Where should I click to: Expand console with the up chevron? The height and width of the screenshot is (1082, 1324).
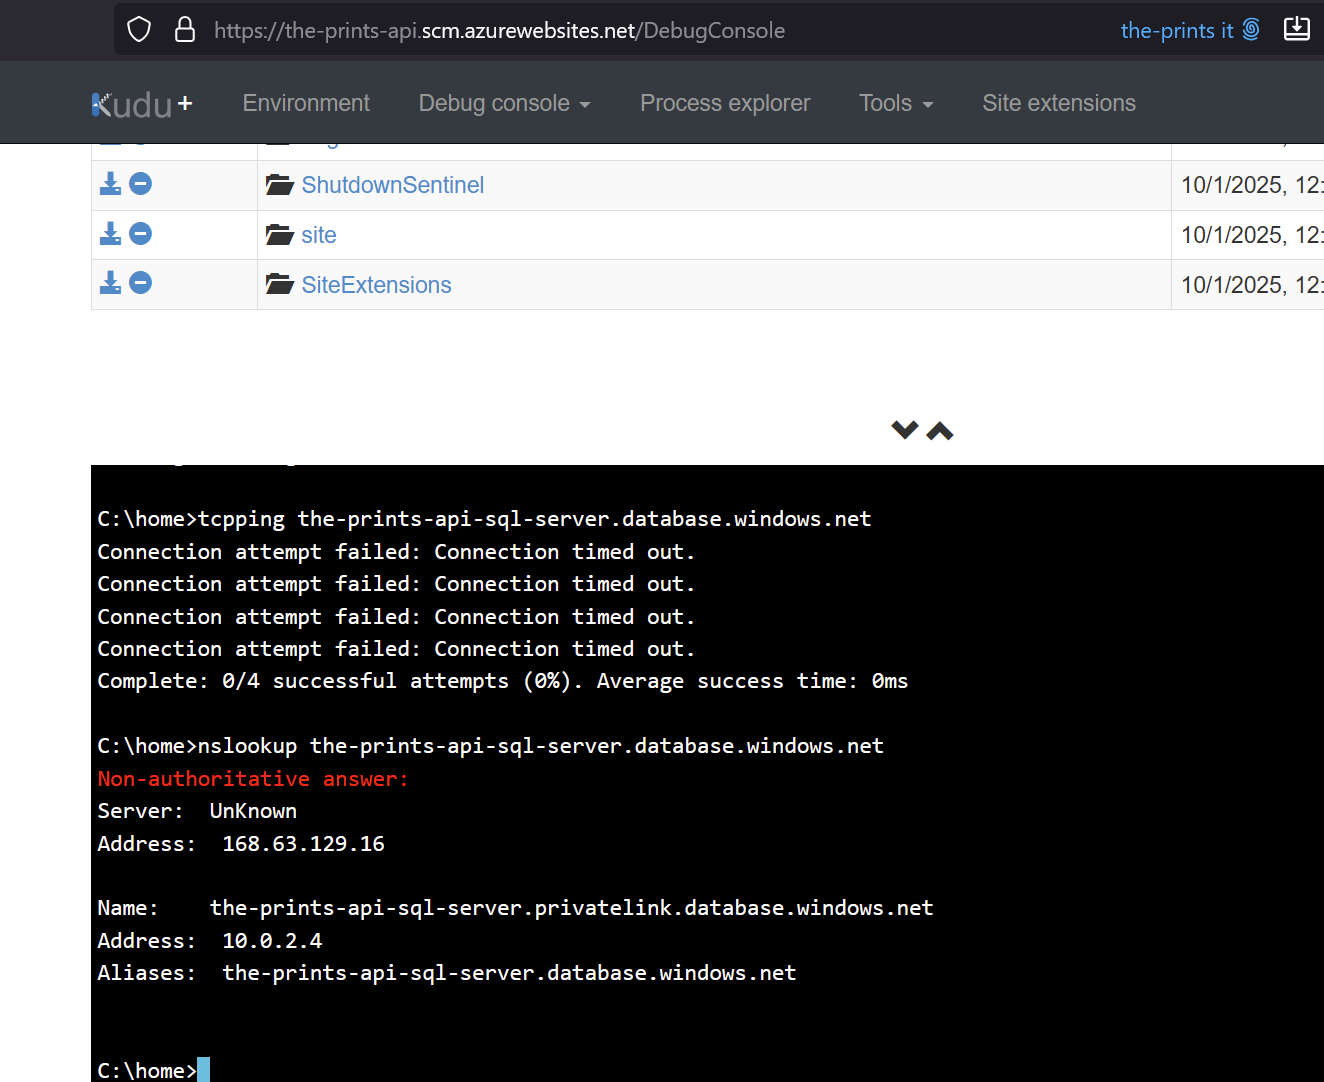(940, 431)
